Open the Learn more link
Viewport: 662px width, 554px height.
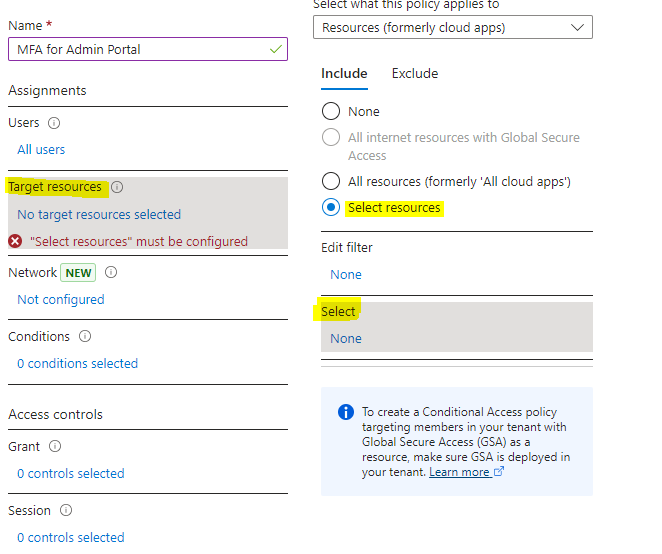(460, 472)
